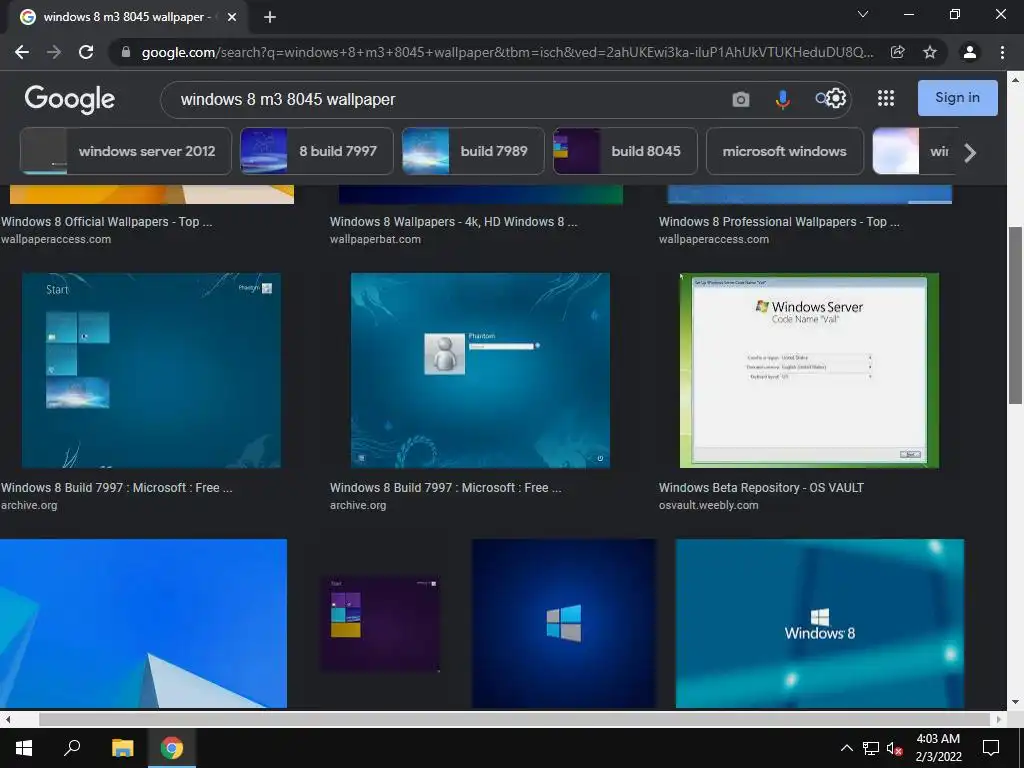Screen dimensions: 1024x768
Task: Open network status tray icon
Action: 871,748
